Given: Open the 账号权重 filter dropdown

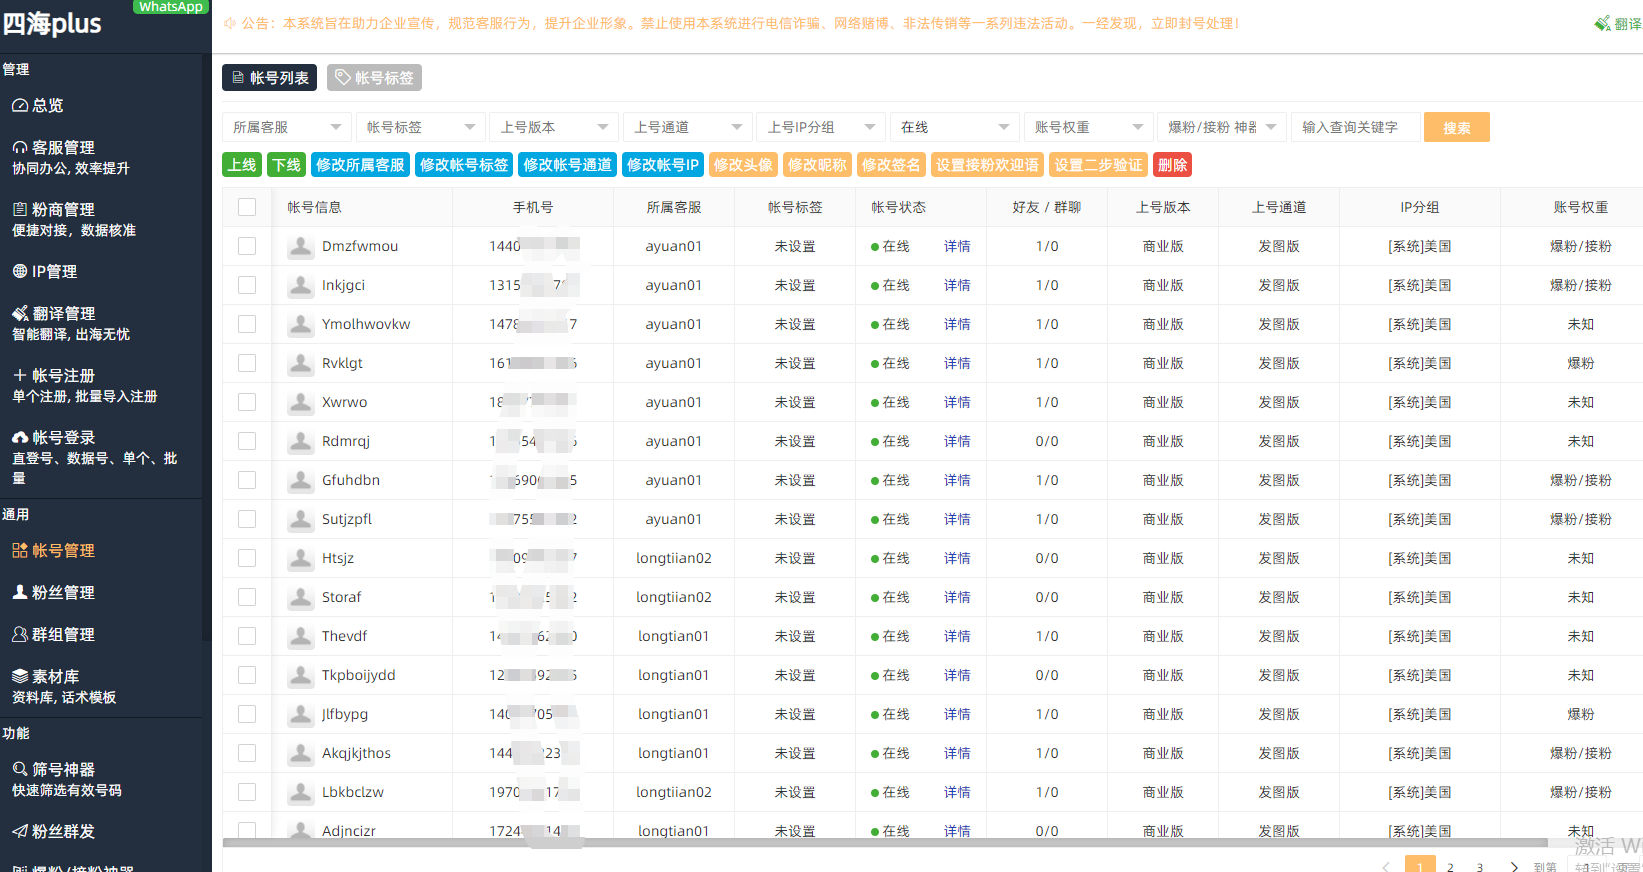Looking at the screenshot, I should (x=1088, y=127).
